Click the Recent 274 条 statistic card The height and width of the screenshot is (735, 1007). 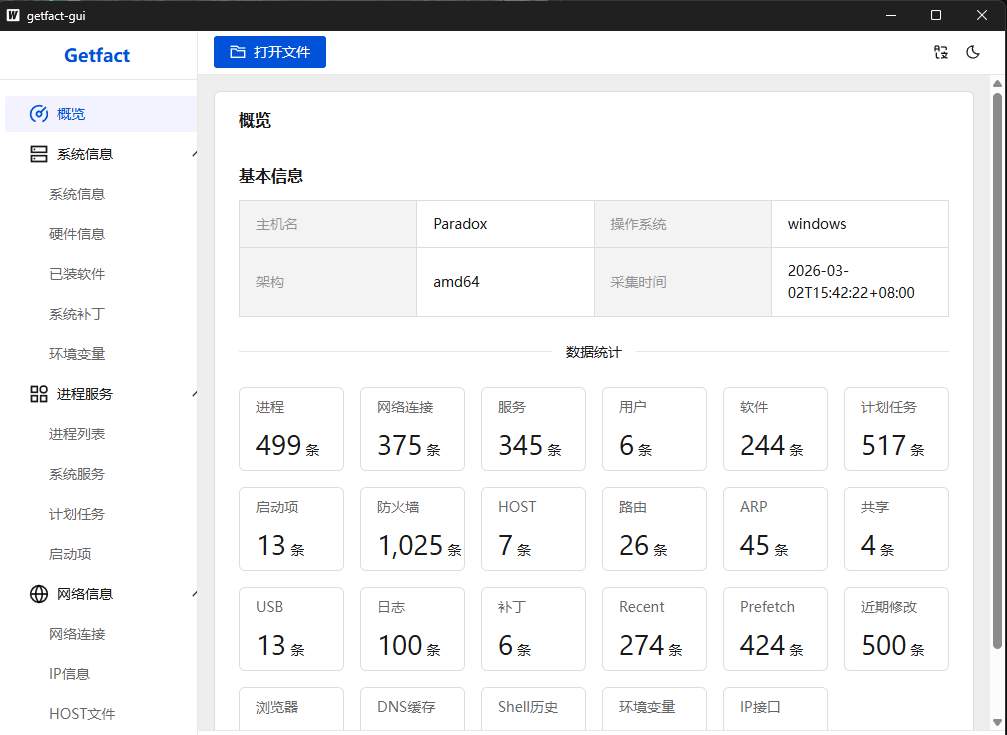[x=654, y=629]
